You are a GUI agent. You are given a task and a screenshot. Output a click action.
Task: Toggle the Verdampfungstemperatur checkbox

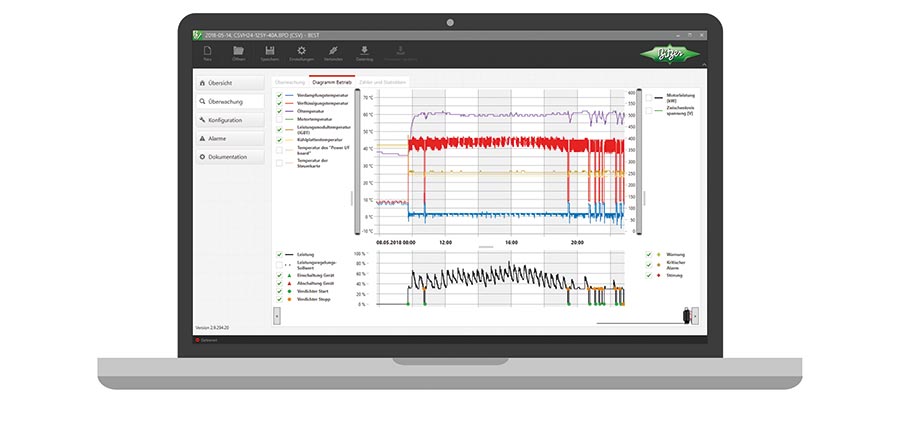[x=279, y=95]
